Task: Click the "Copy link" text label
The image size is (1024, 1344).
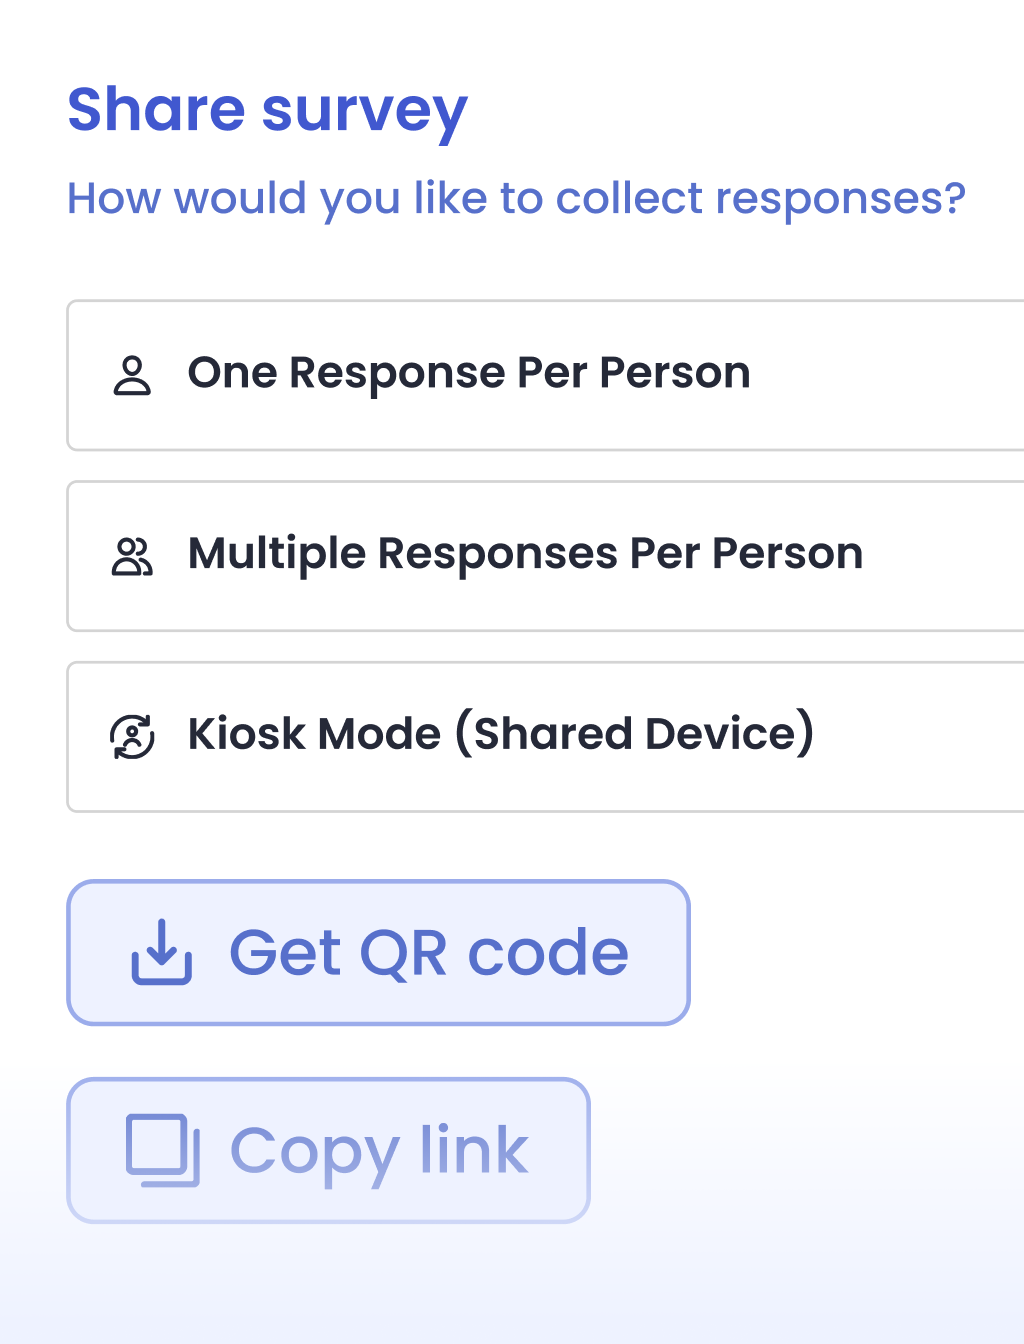Action: click(379, 1150)
